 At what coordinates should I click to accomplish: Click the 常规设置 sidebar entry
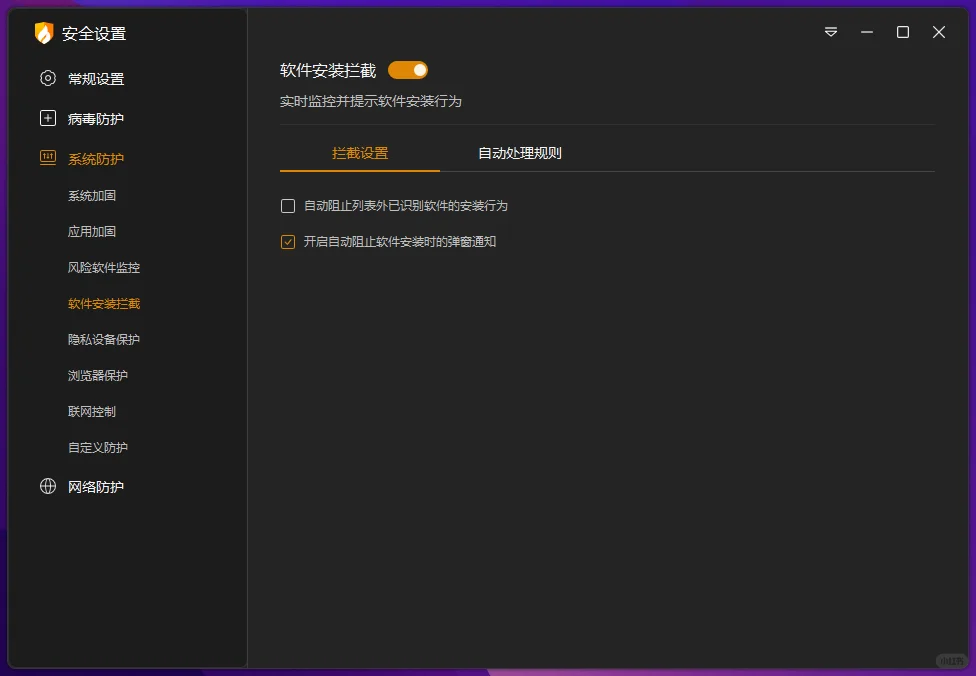[x=92, y=78]
